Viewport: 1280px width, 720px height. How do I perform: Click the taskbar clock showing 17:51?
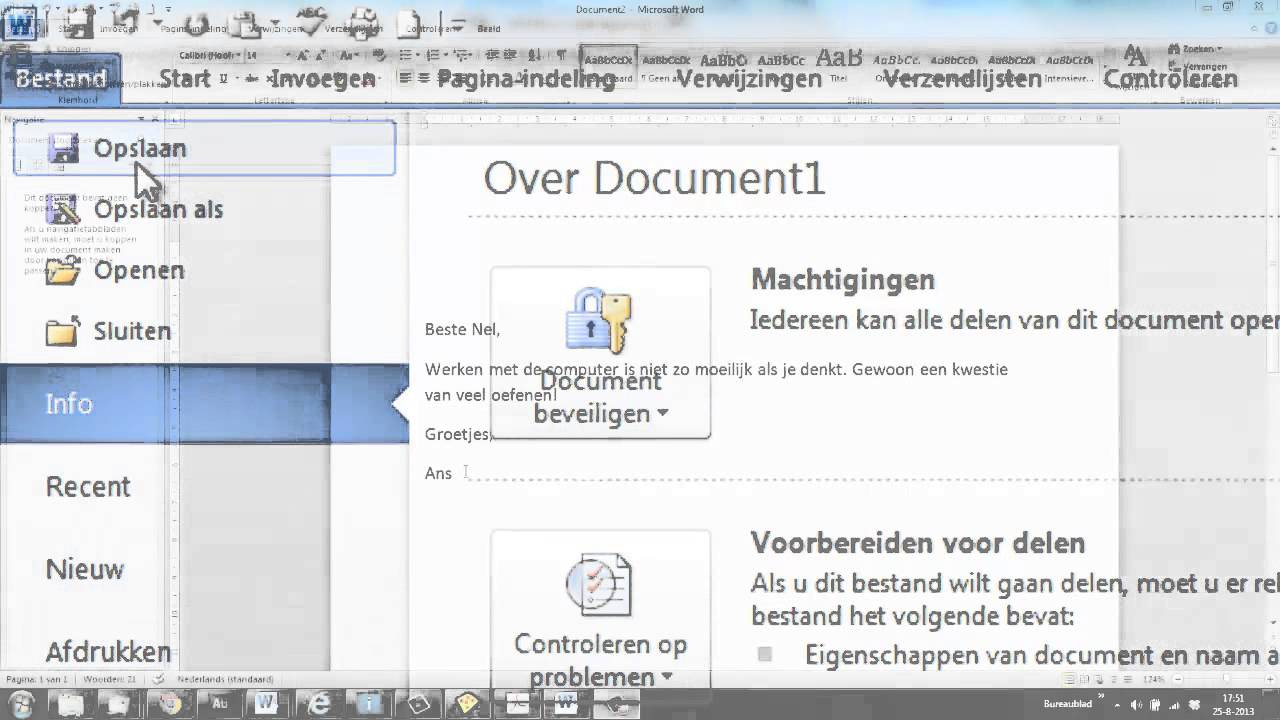(1233, 705)
